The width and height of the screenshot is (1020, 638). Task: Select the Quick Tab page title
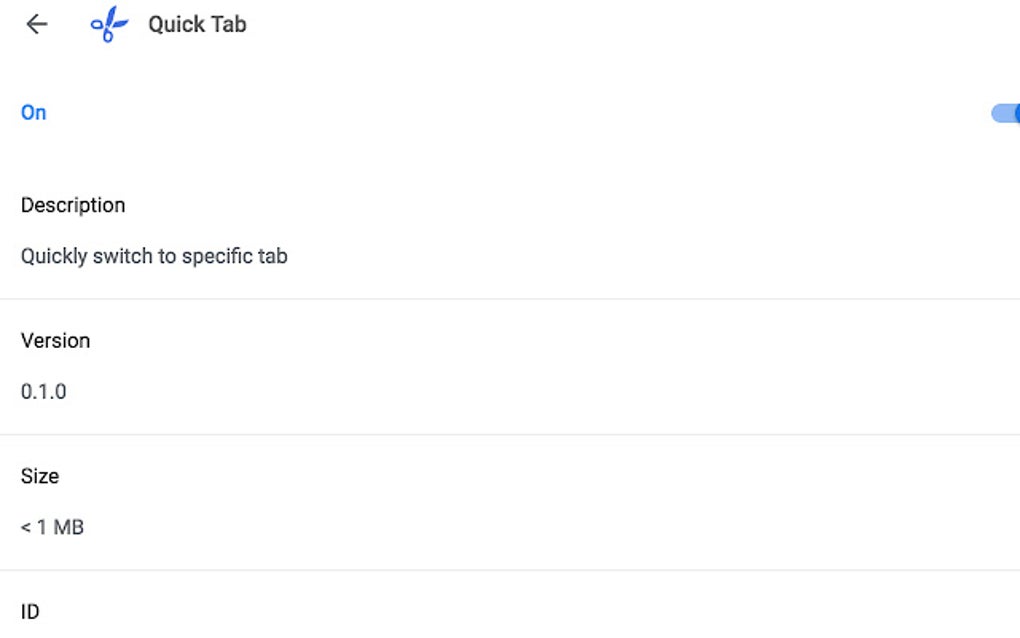[196, 24]
